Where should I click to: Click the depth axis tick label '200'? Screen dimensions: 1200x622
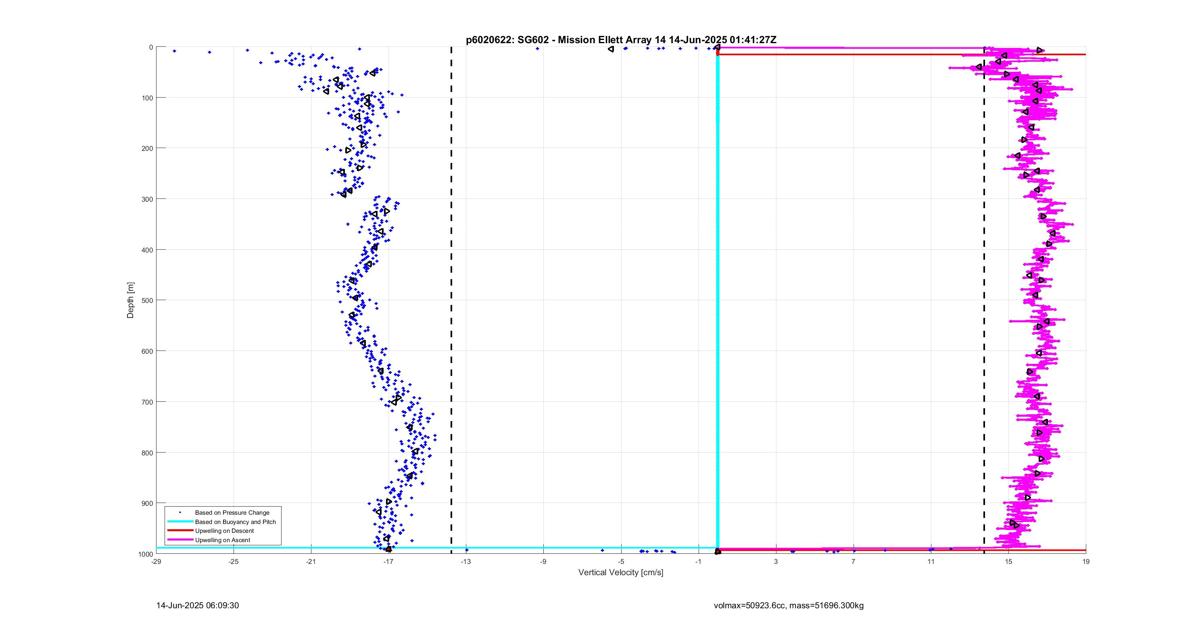[x=146, y=148]
